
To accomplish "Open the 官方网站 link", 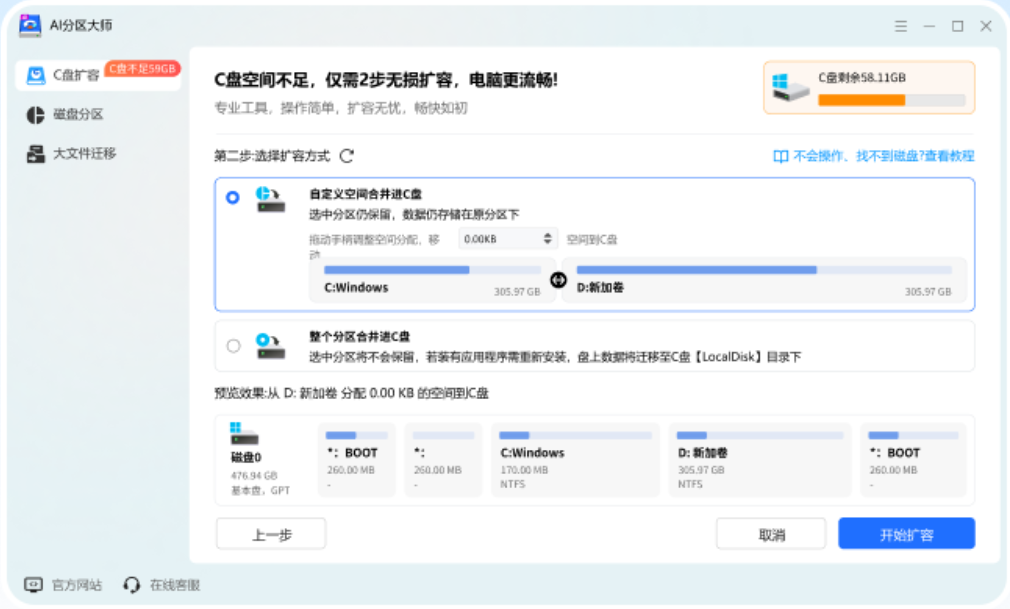I will pos(77,585).
